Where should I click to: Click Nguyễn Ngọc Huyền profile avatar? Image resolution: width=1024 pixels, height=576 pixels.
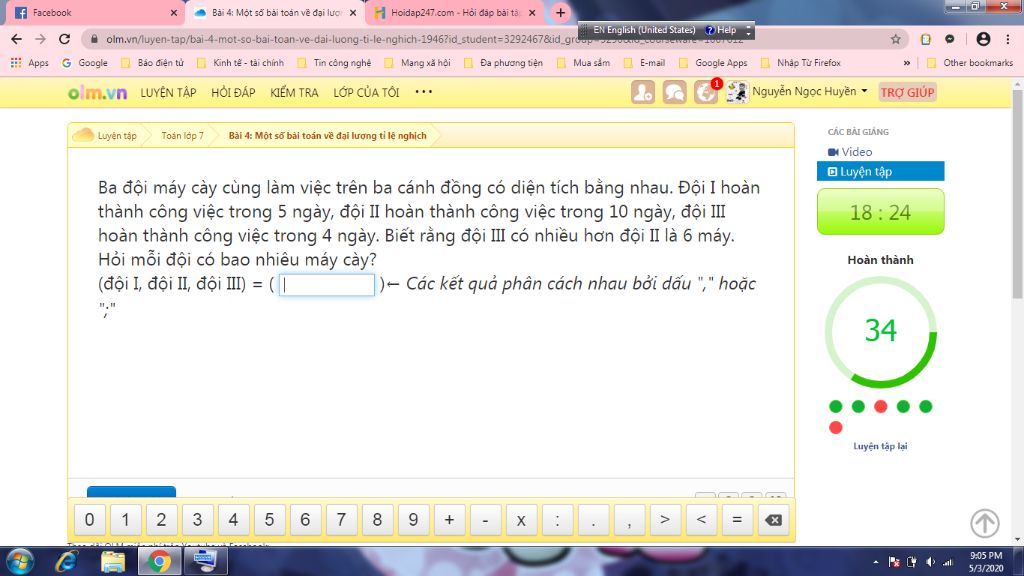coord(737,92)
